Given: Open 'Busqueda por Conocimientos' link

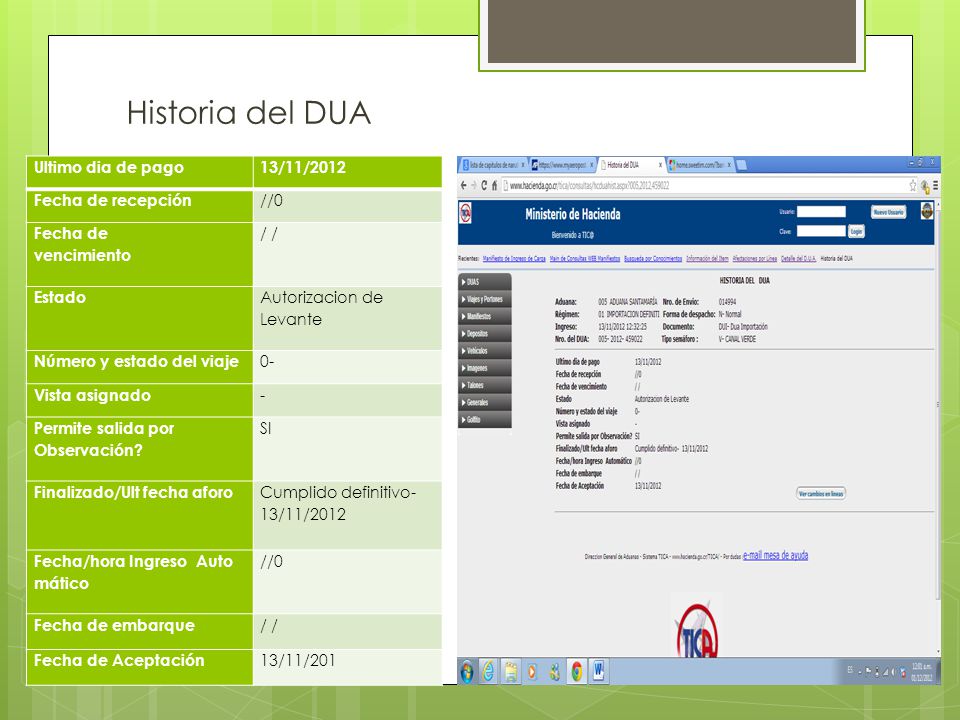Looking at the screenshot, I should tap(653, 258).
